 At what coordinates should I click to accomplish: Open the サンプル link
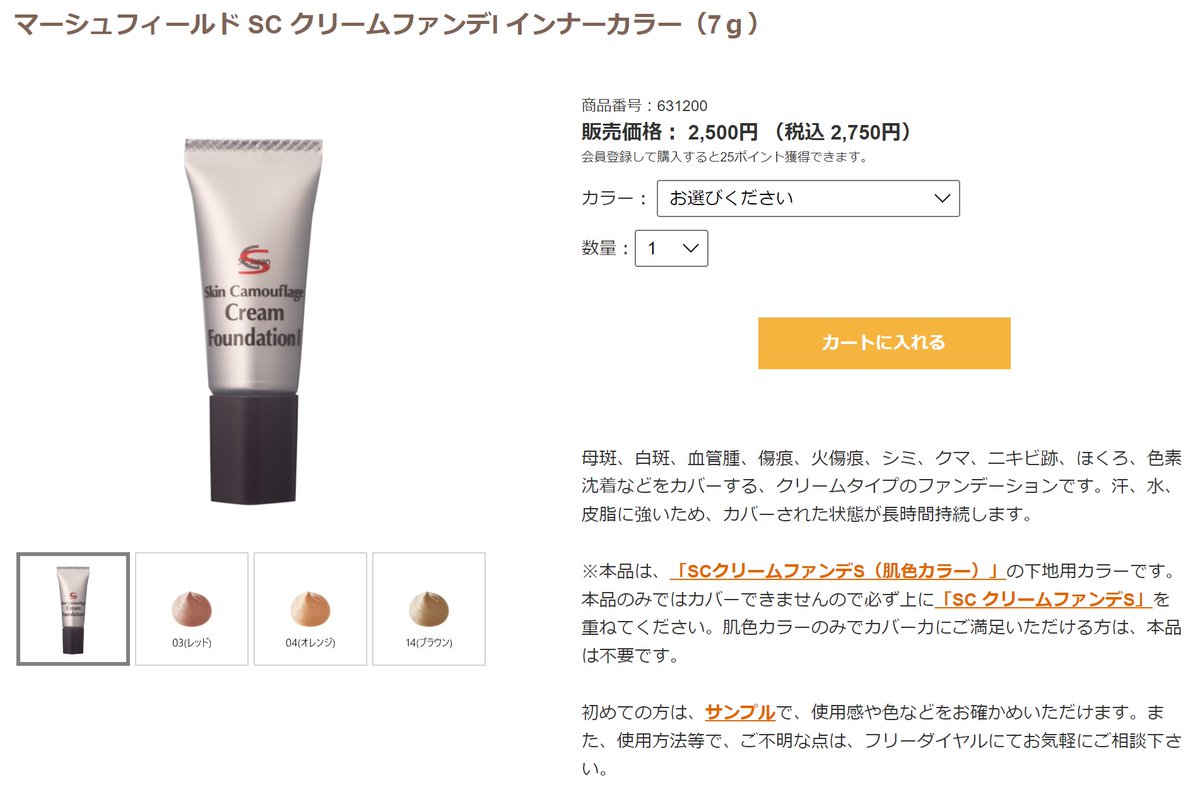tap(740, 713)
